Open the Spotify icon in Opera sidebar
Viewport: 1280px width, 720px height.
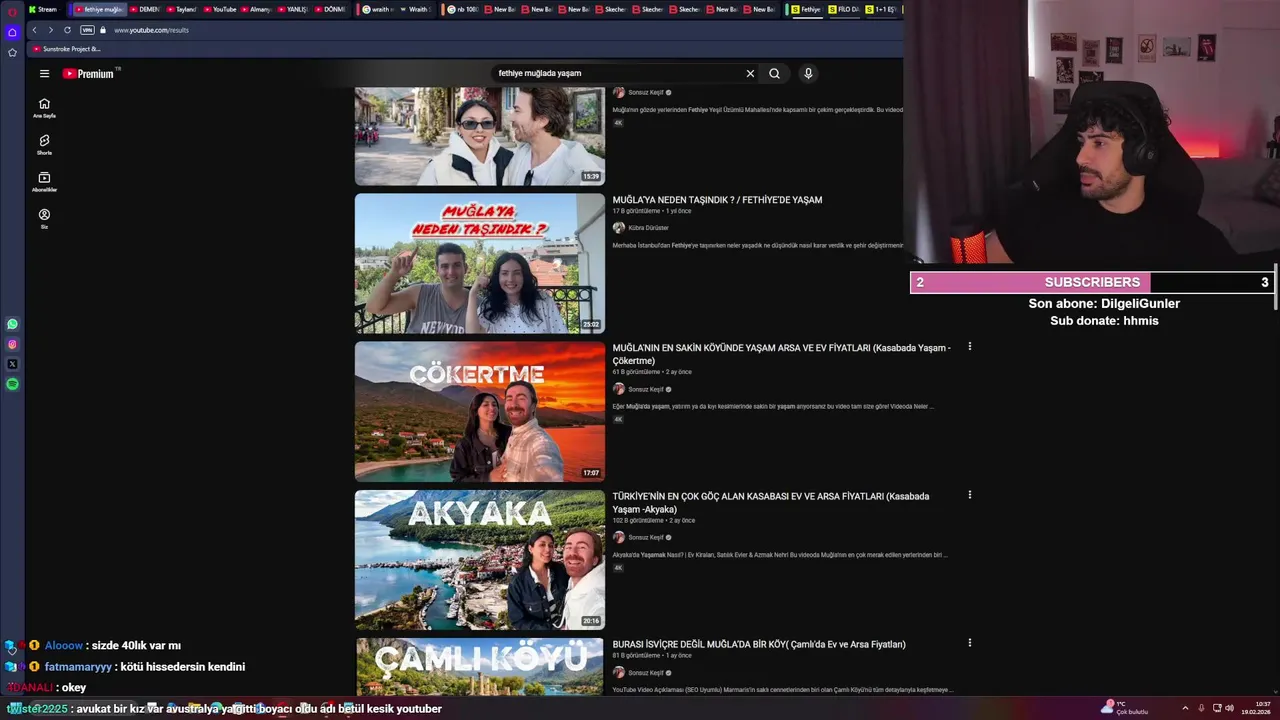tap(12, 384)
